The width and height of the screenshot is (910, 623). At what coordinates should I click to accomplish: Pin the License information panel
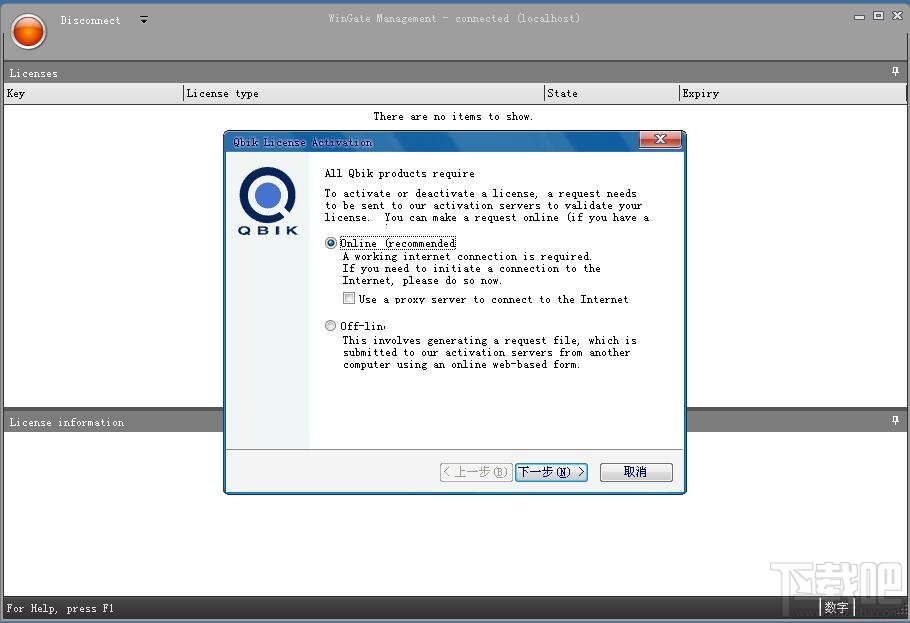point(895,420)
